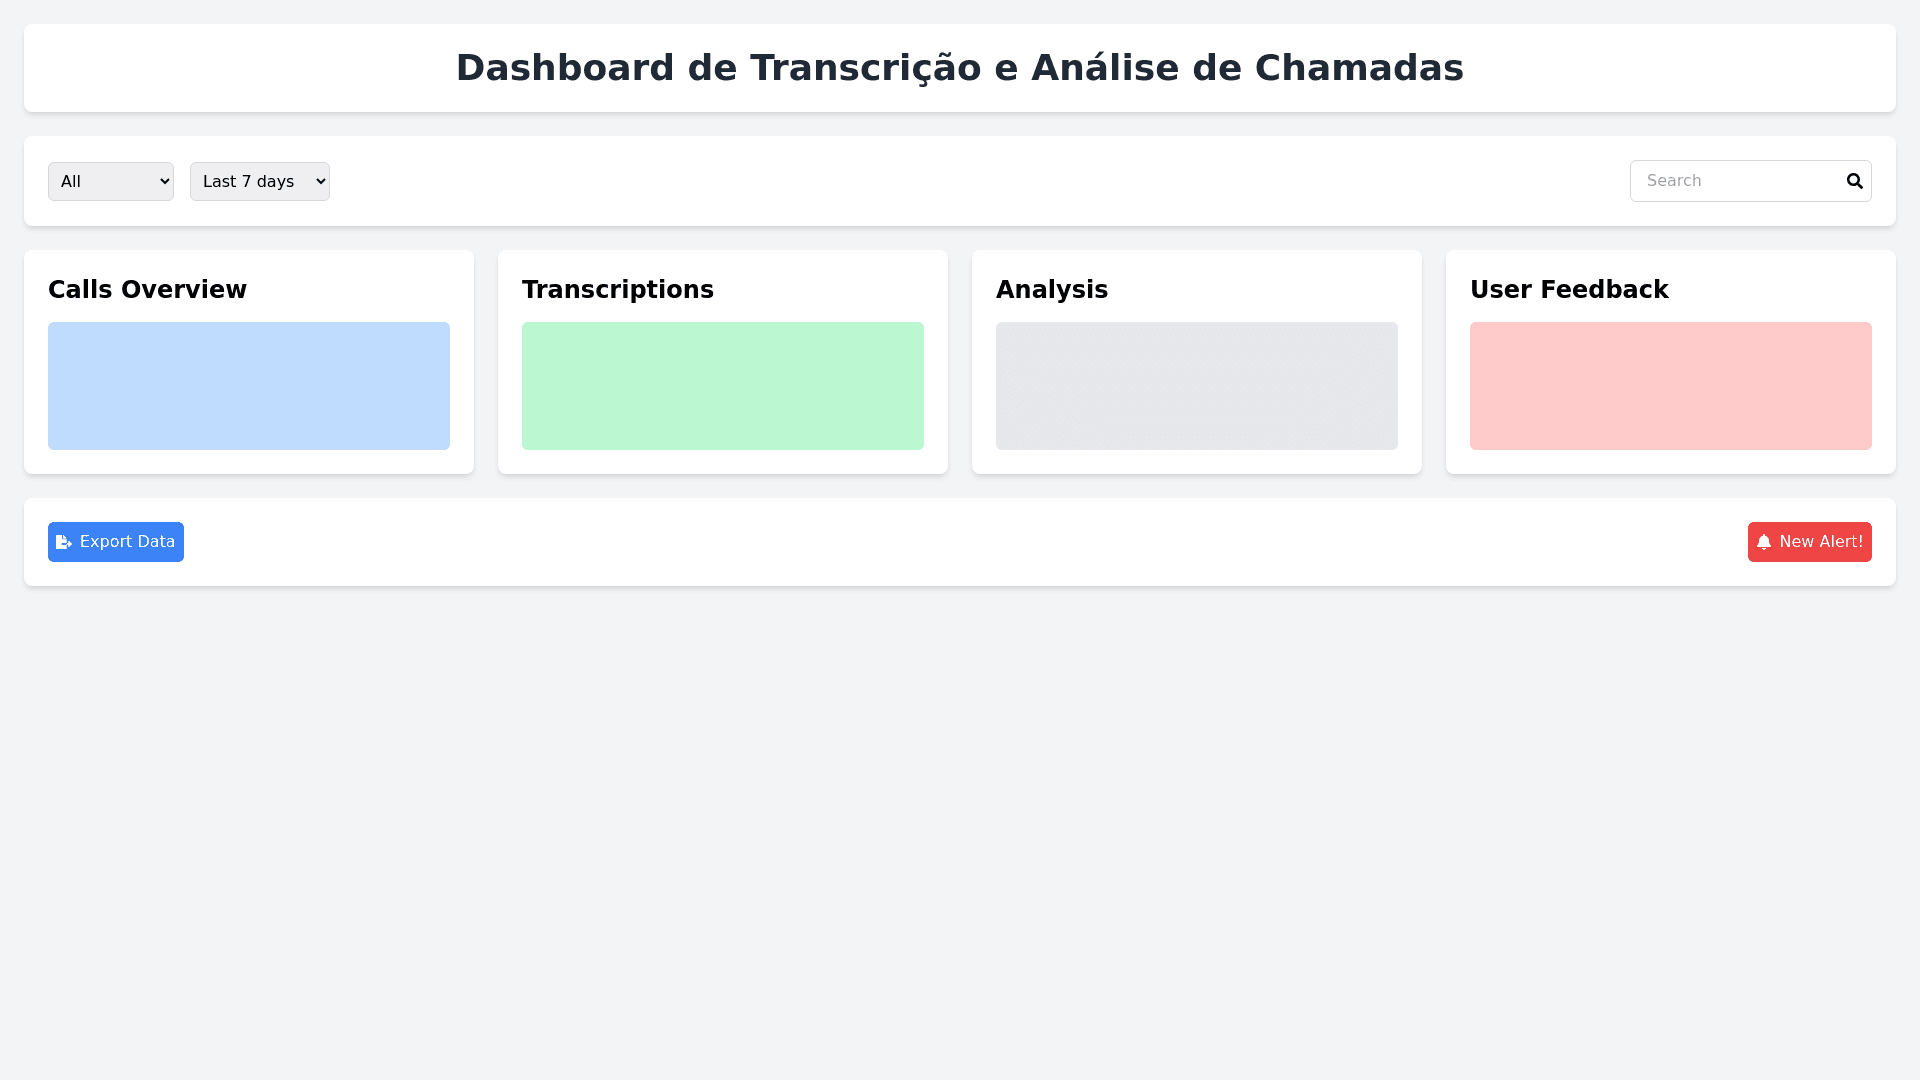Click the gray Analysis panel placeholder
Image resolution: width=1920 pixels, height=1080 pixels.
(1197, 386)
